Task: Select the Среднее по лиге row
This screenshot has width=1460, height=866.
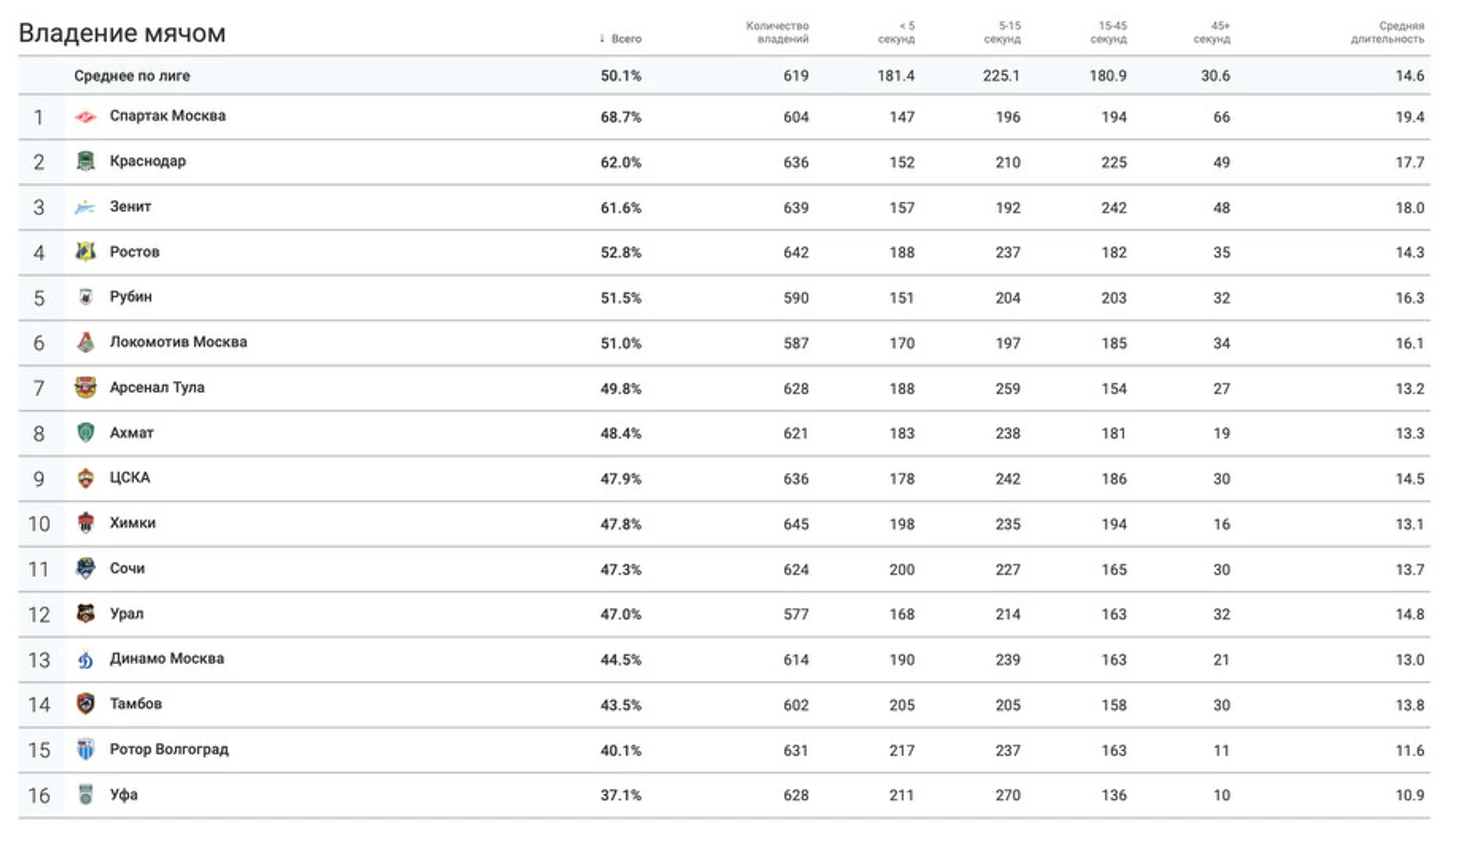Action: [x=724, y=76]
